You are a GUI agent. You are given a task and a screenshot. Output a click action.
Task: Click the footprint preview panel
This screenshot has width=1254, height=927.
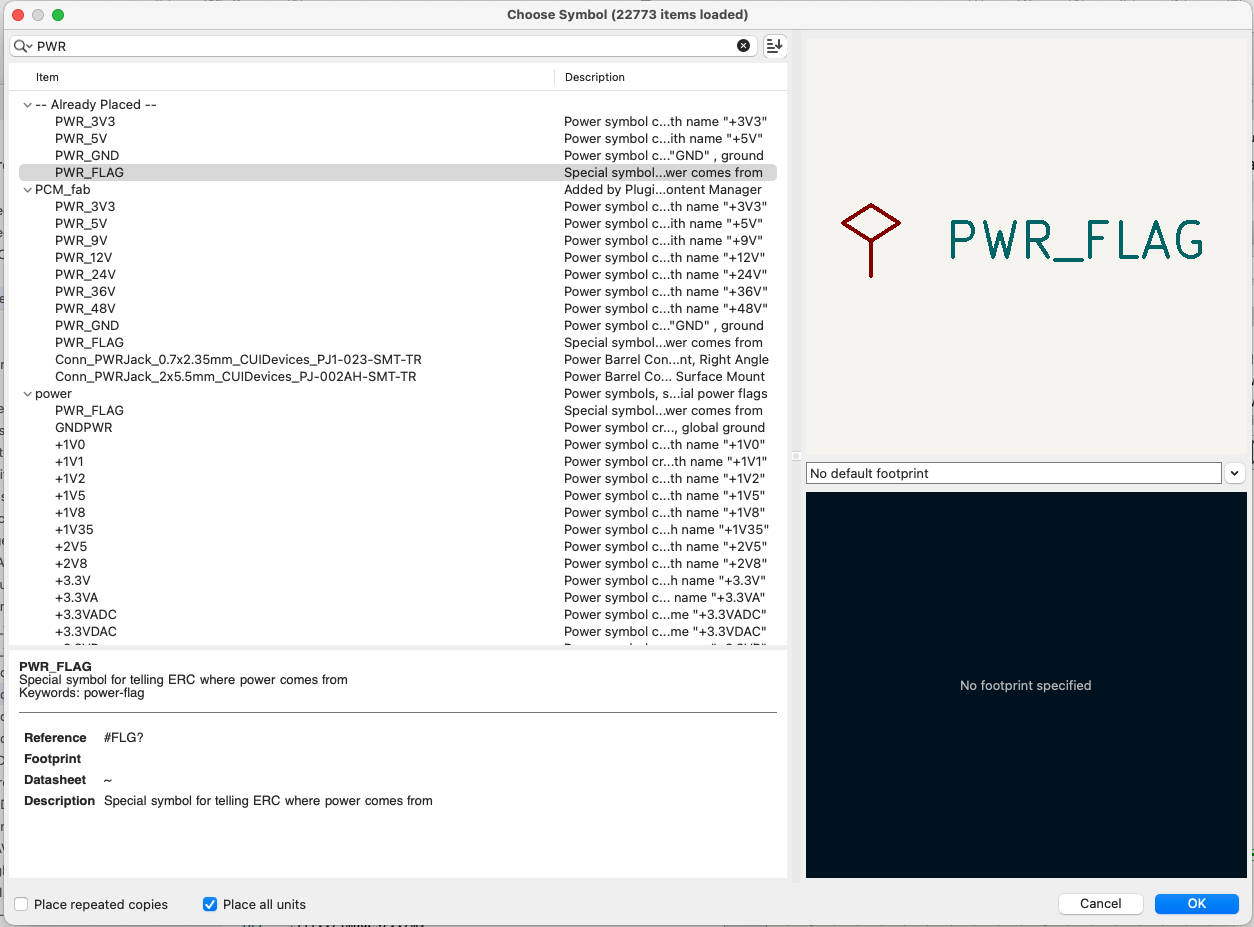pos(1025,685)
